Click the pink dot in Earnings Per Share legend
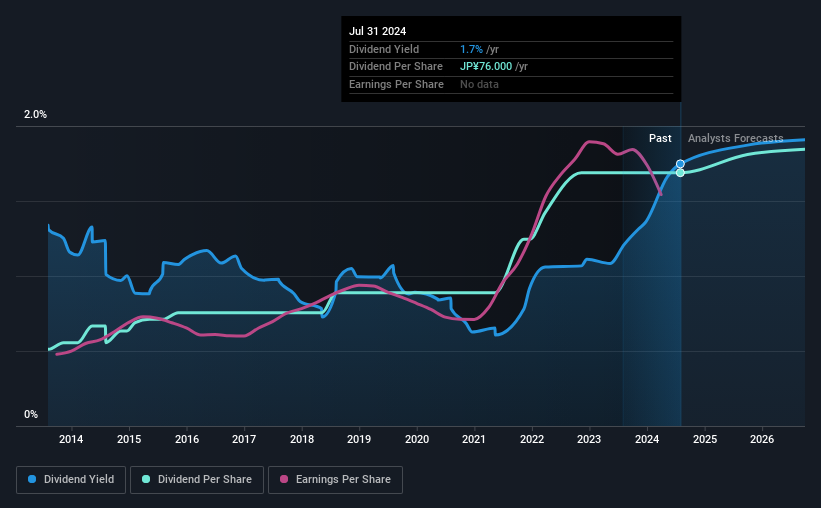The height and width of the screenshot is (508, 821). coord(284,479)
